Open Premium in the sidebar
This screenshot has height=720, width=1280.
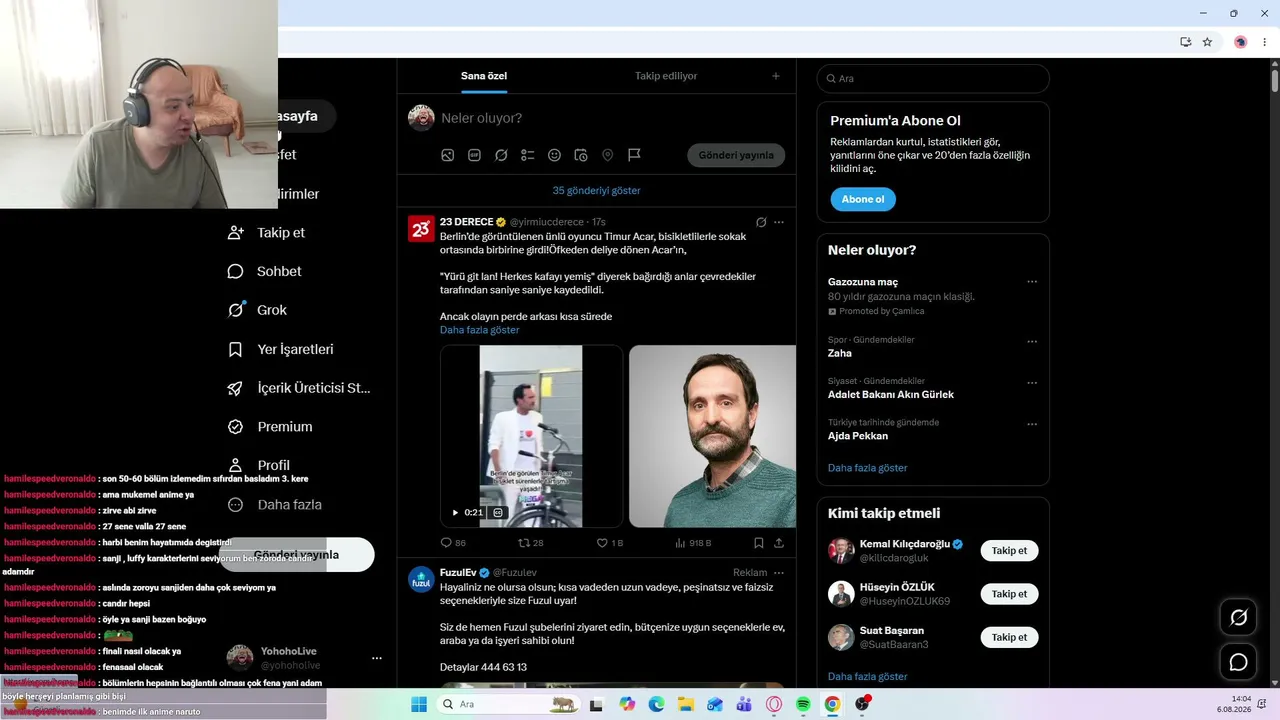[270, 426]
